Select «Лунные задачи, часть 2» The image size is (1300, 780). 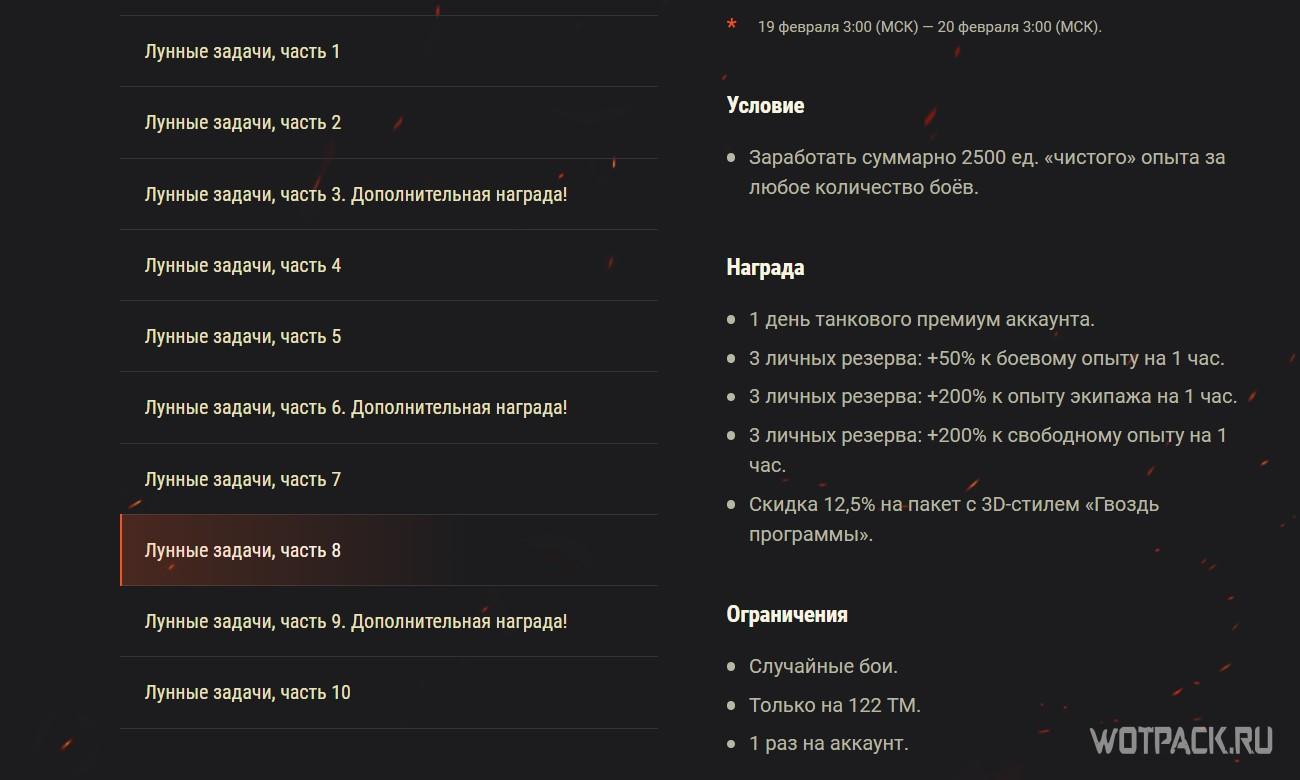(243, 122)
